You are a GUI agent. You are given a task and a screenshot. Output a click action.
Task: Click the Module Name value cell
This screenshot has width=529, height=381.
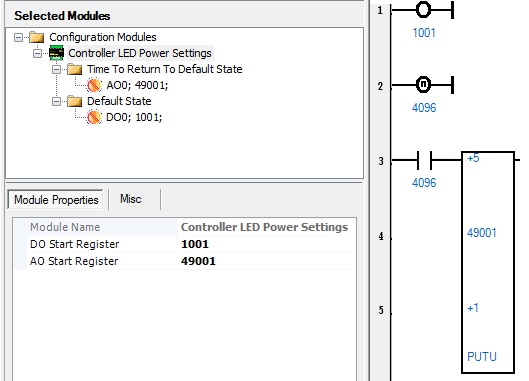[266, 227]
